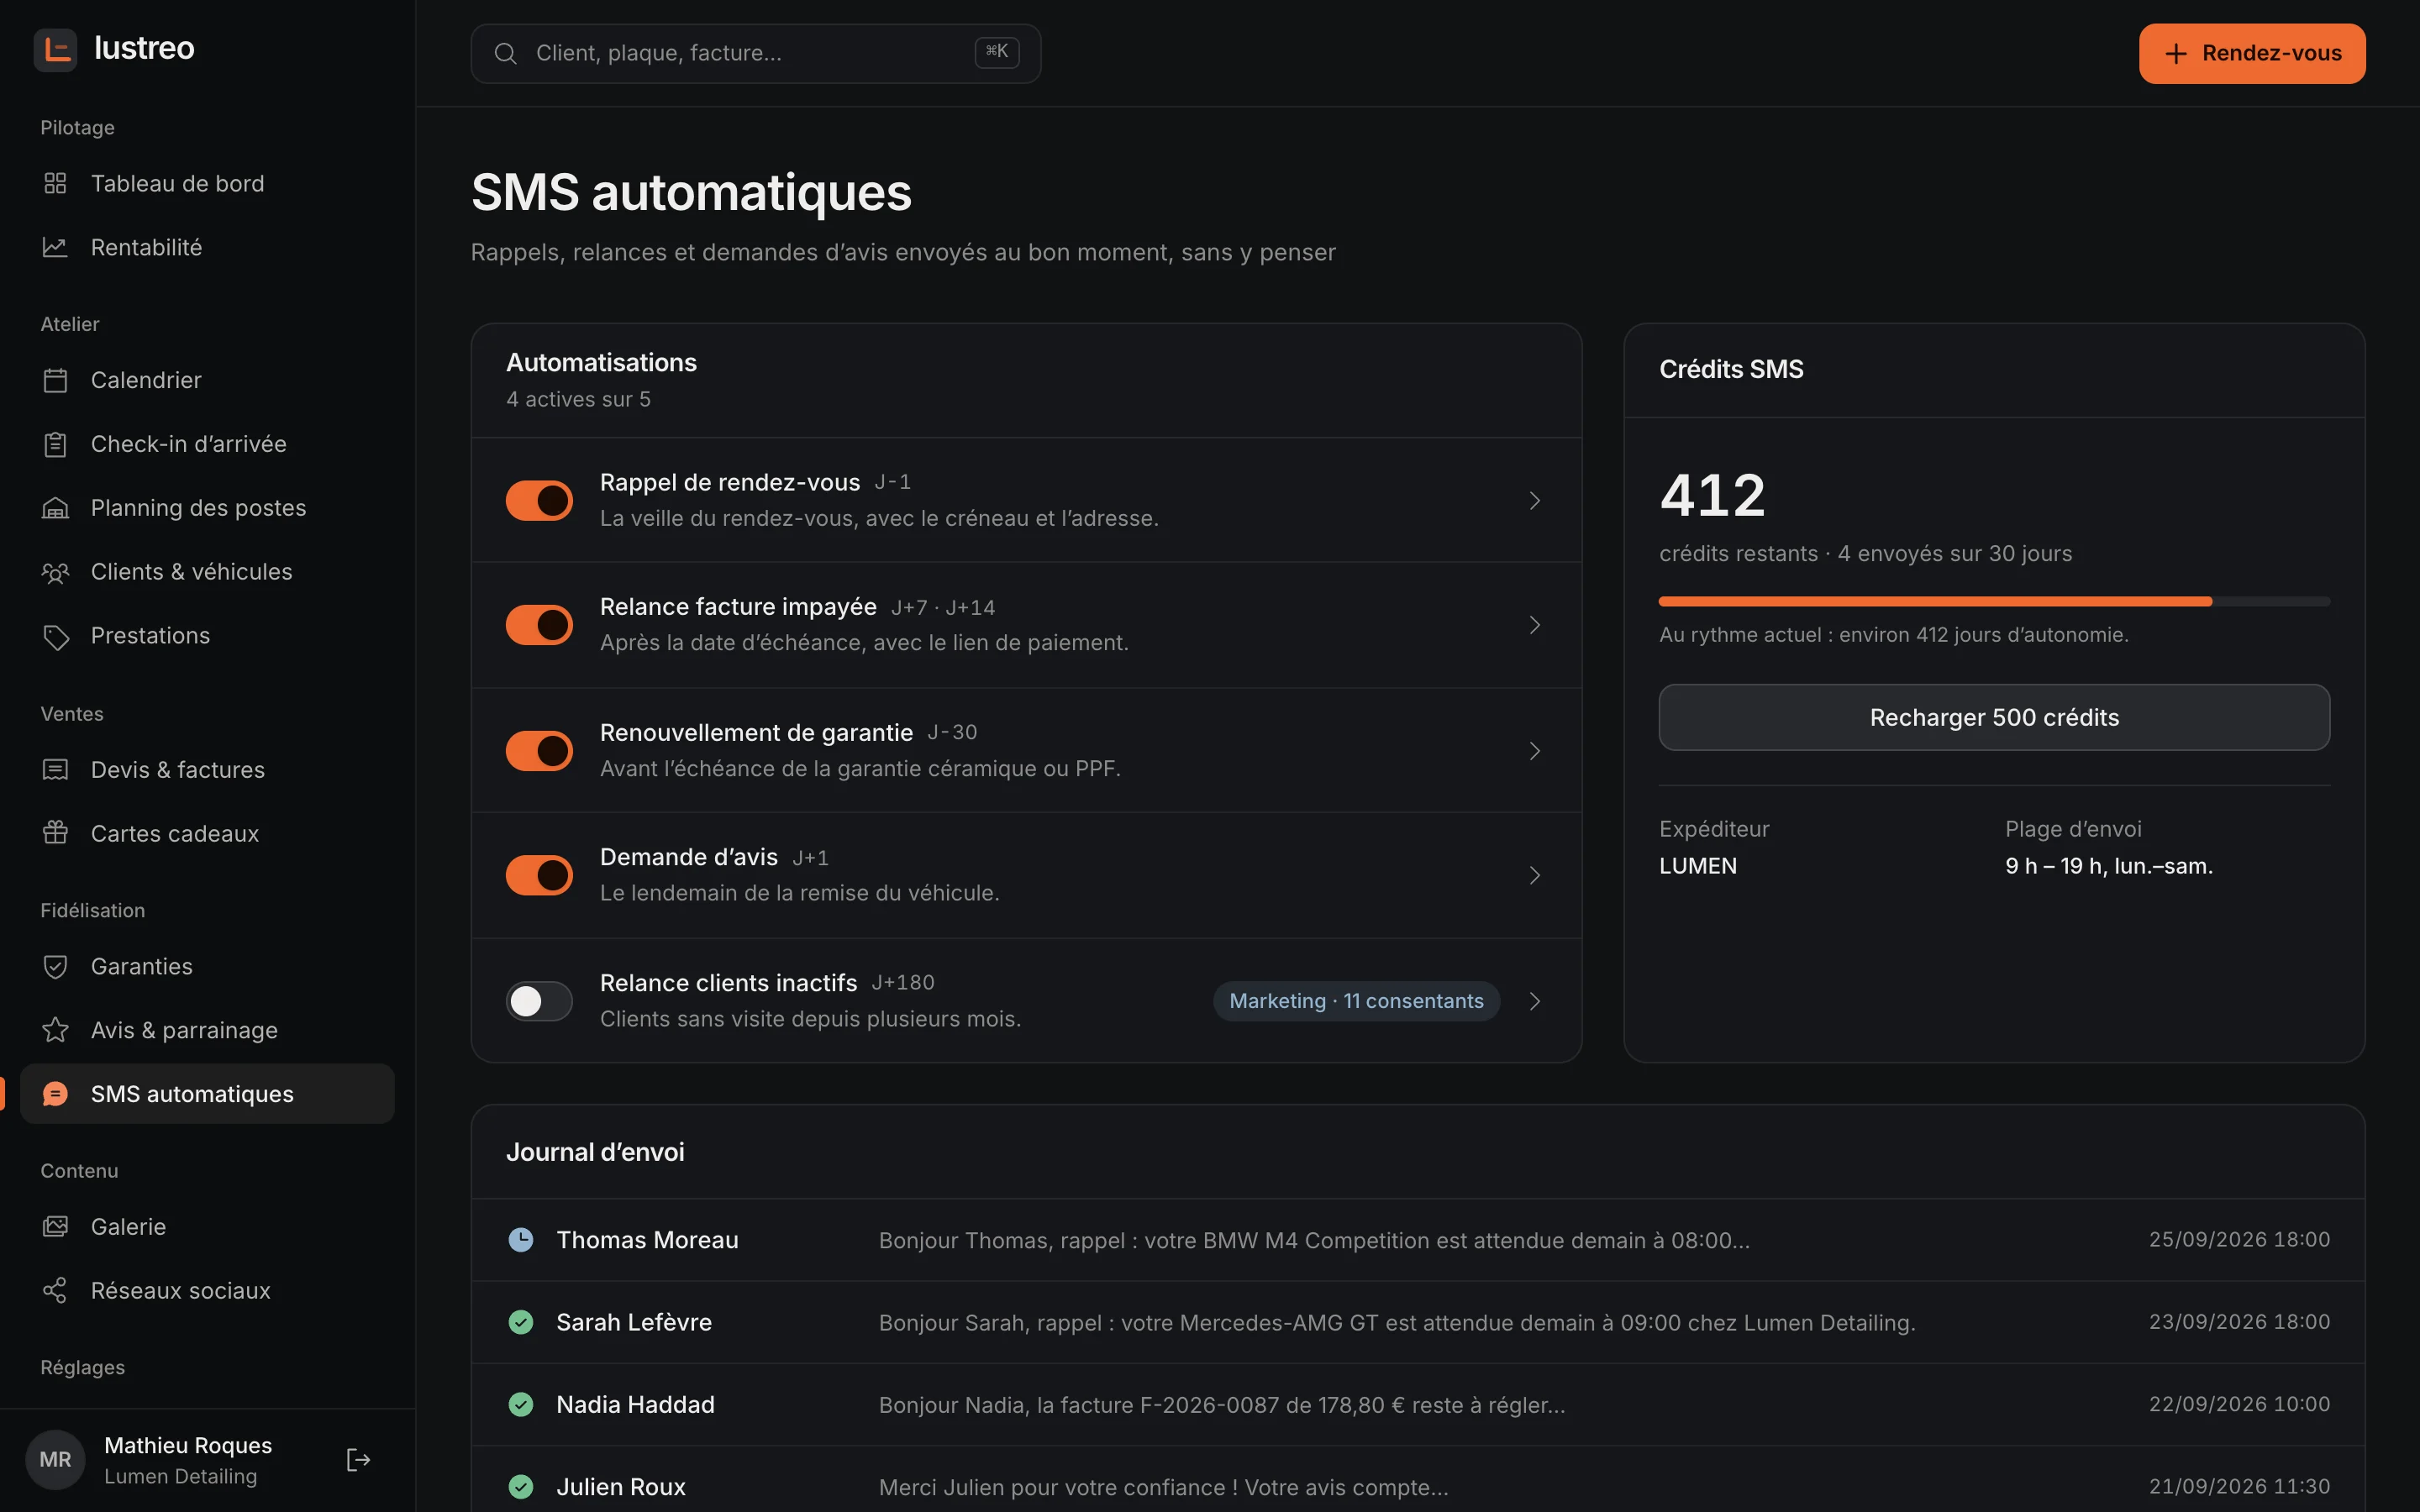Viewport: 2420px width, 1512px height.
Task: Click the SMS credits progress bar
Action: (1994, 602)
